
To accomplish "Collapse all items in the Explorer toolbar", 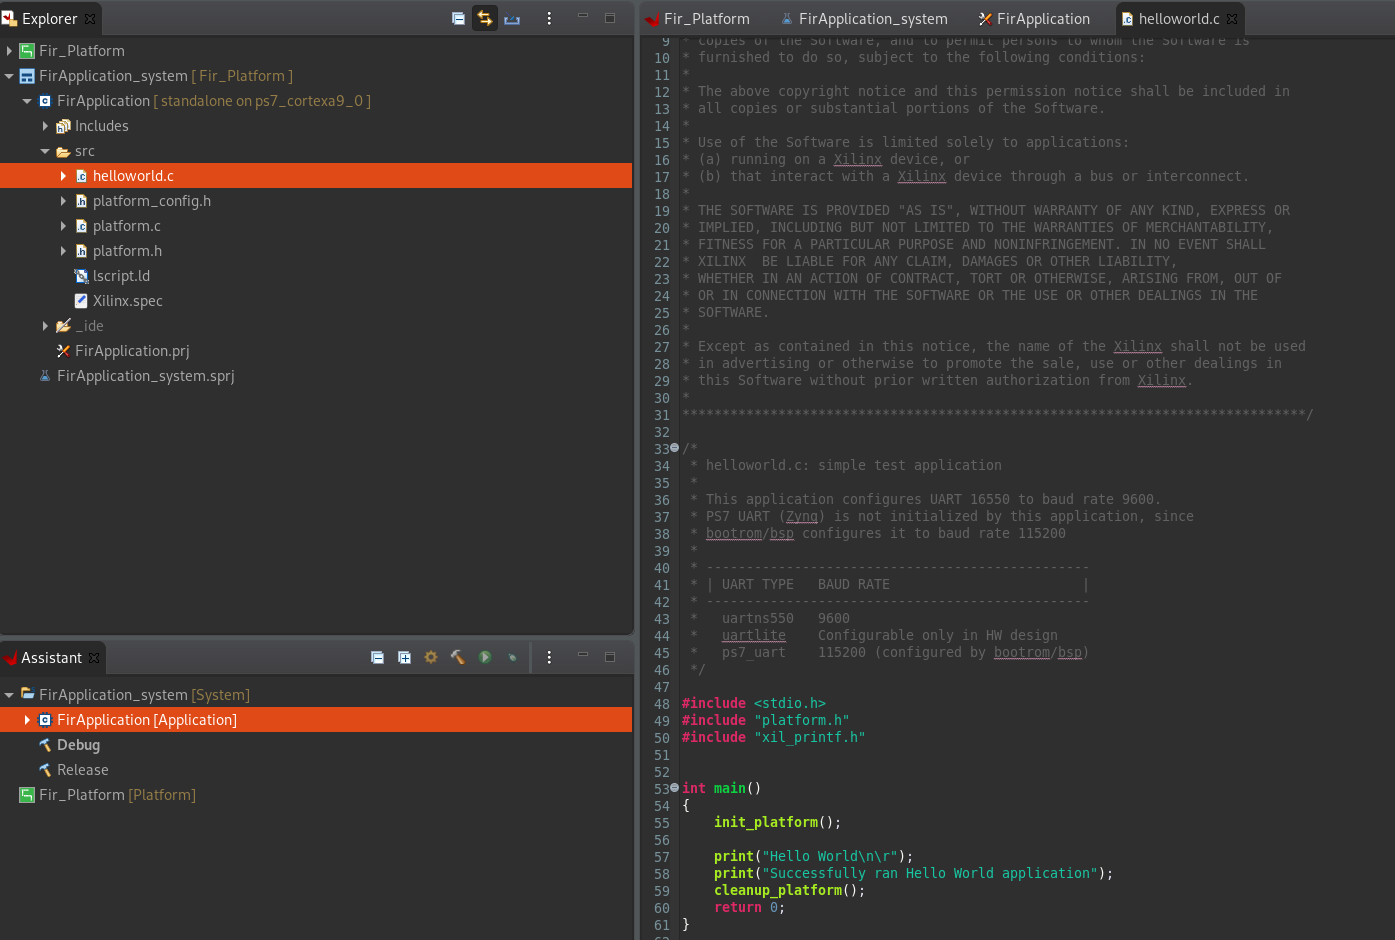I will pyautogui.click(x=458, y=18).
